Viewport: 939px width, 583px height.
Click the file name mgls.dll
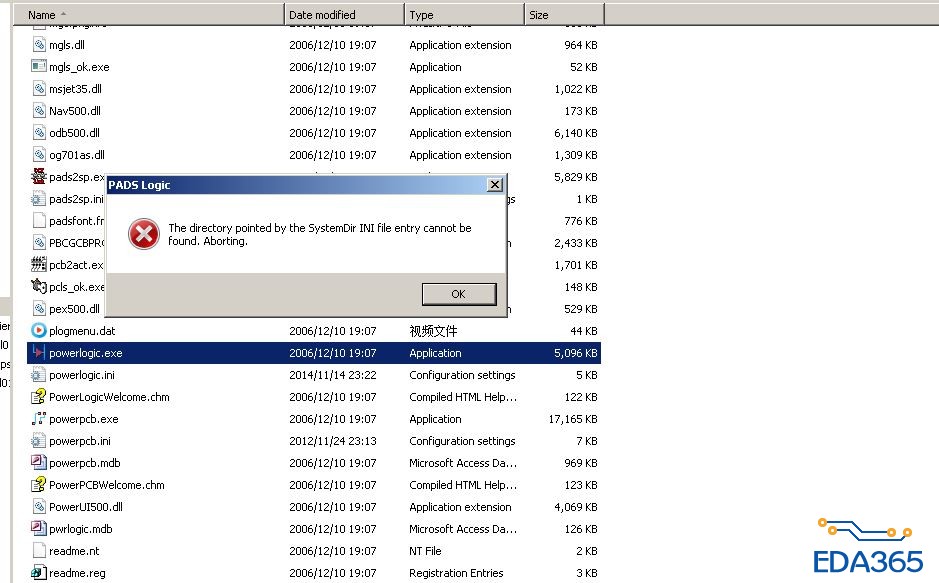point(67,45)
